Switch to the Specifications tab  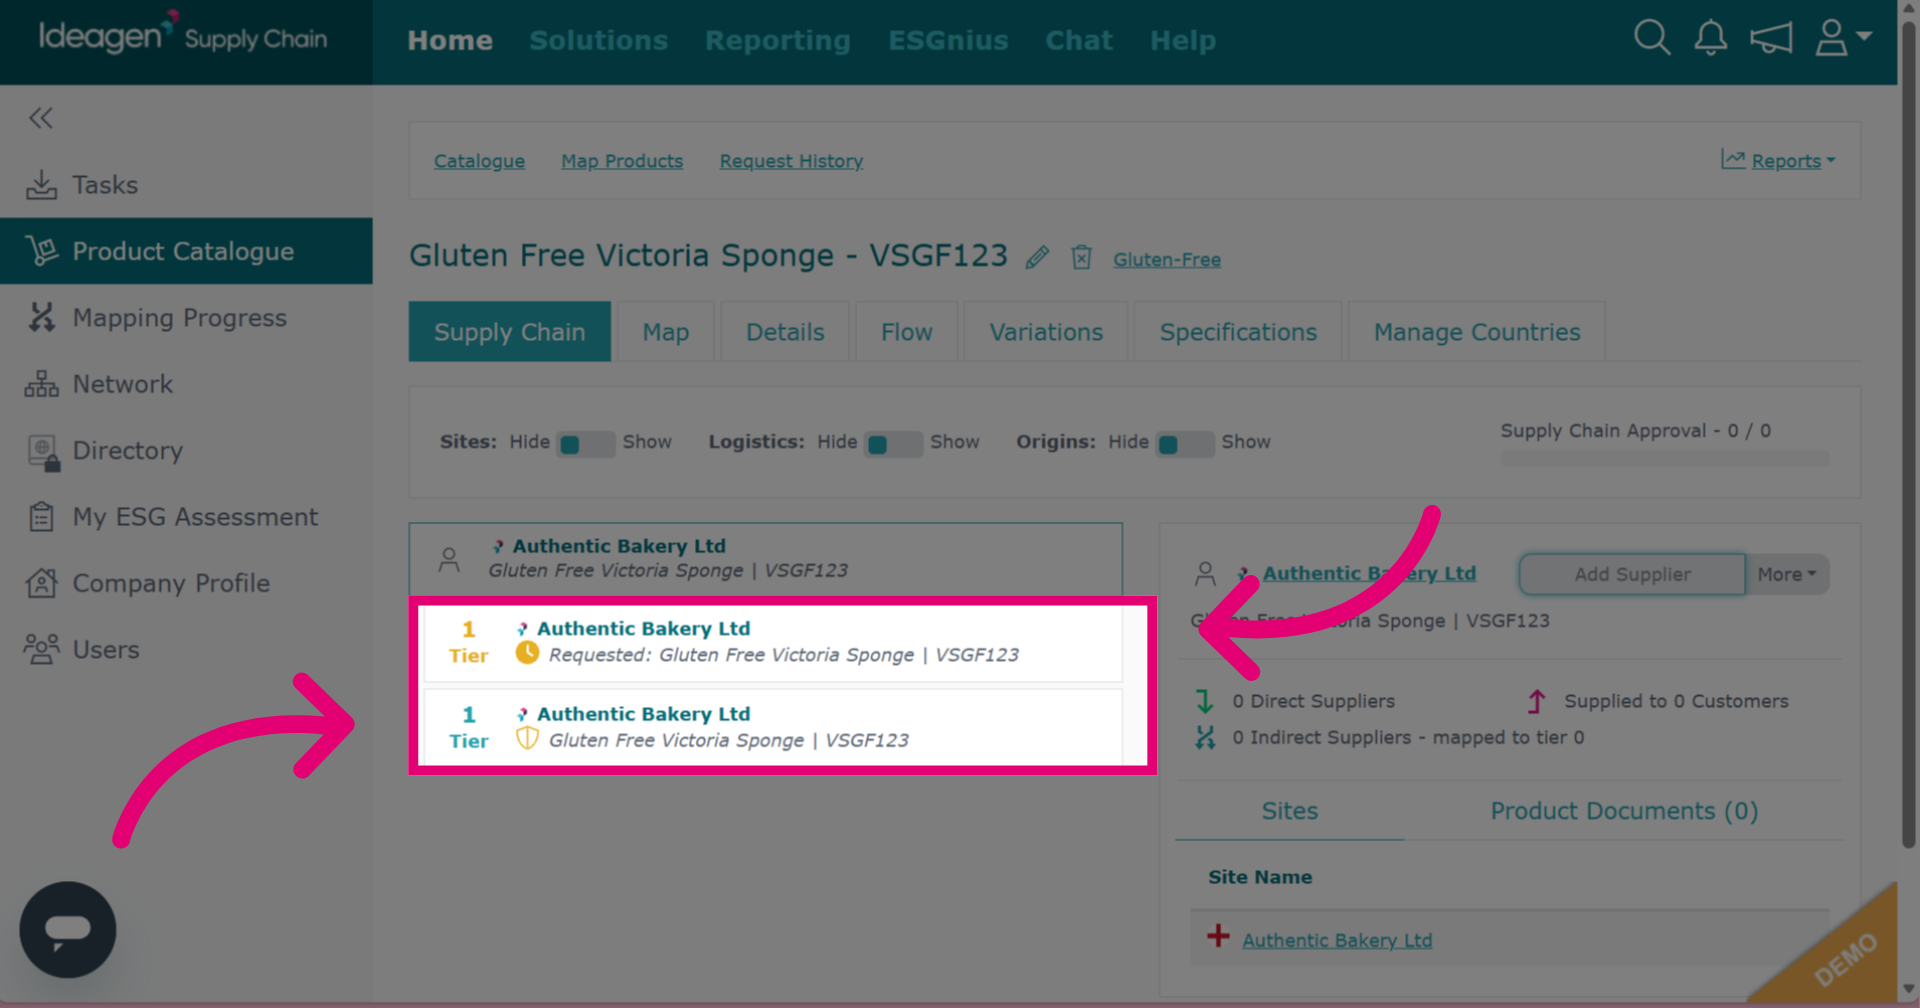[1238, 332]
